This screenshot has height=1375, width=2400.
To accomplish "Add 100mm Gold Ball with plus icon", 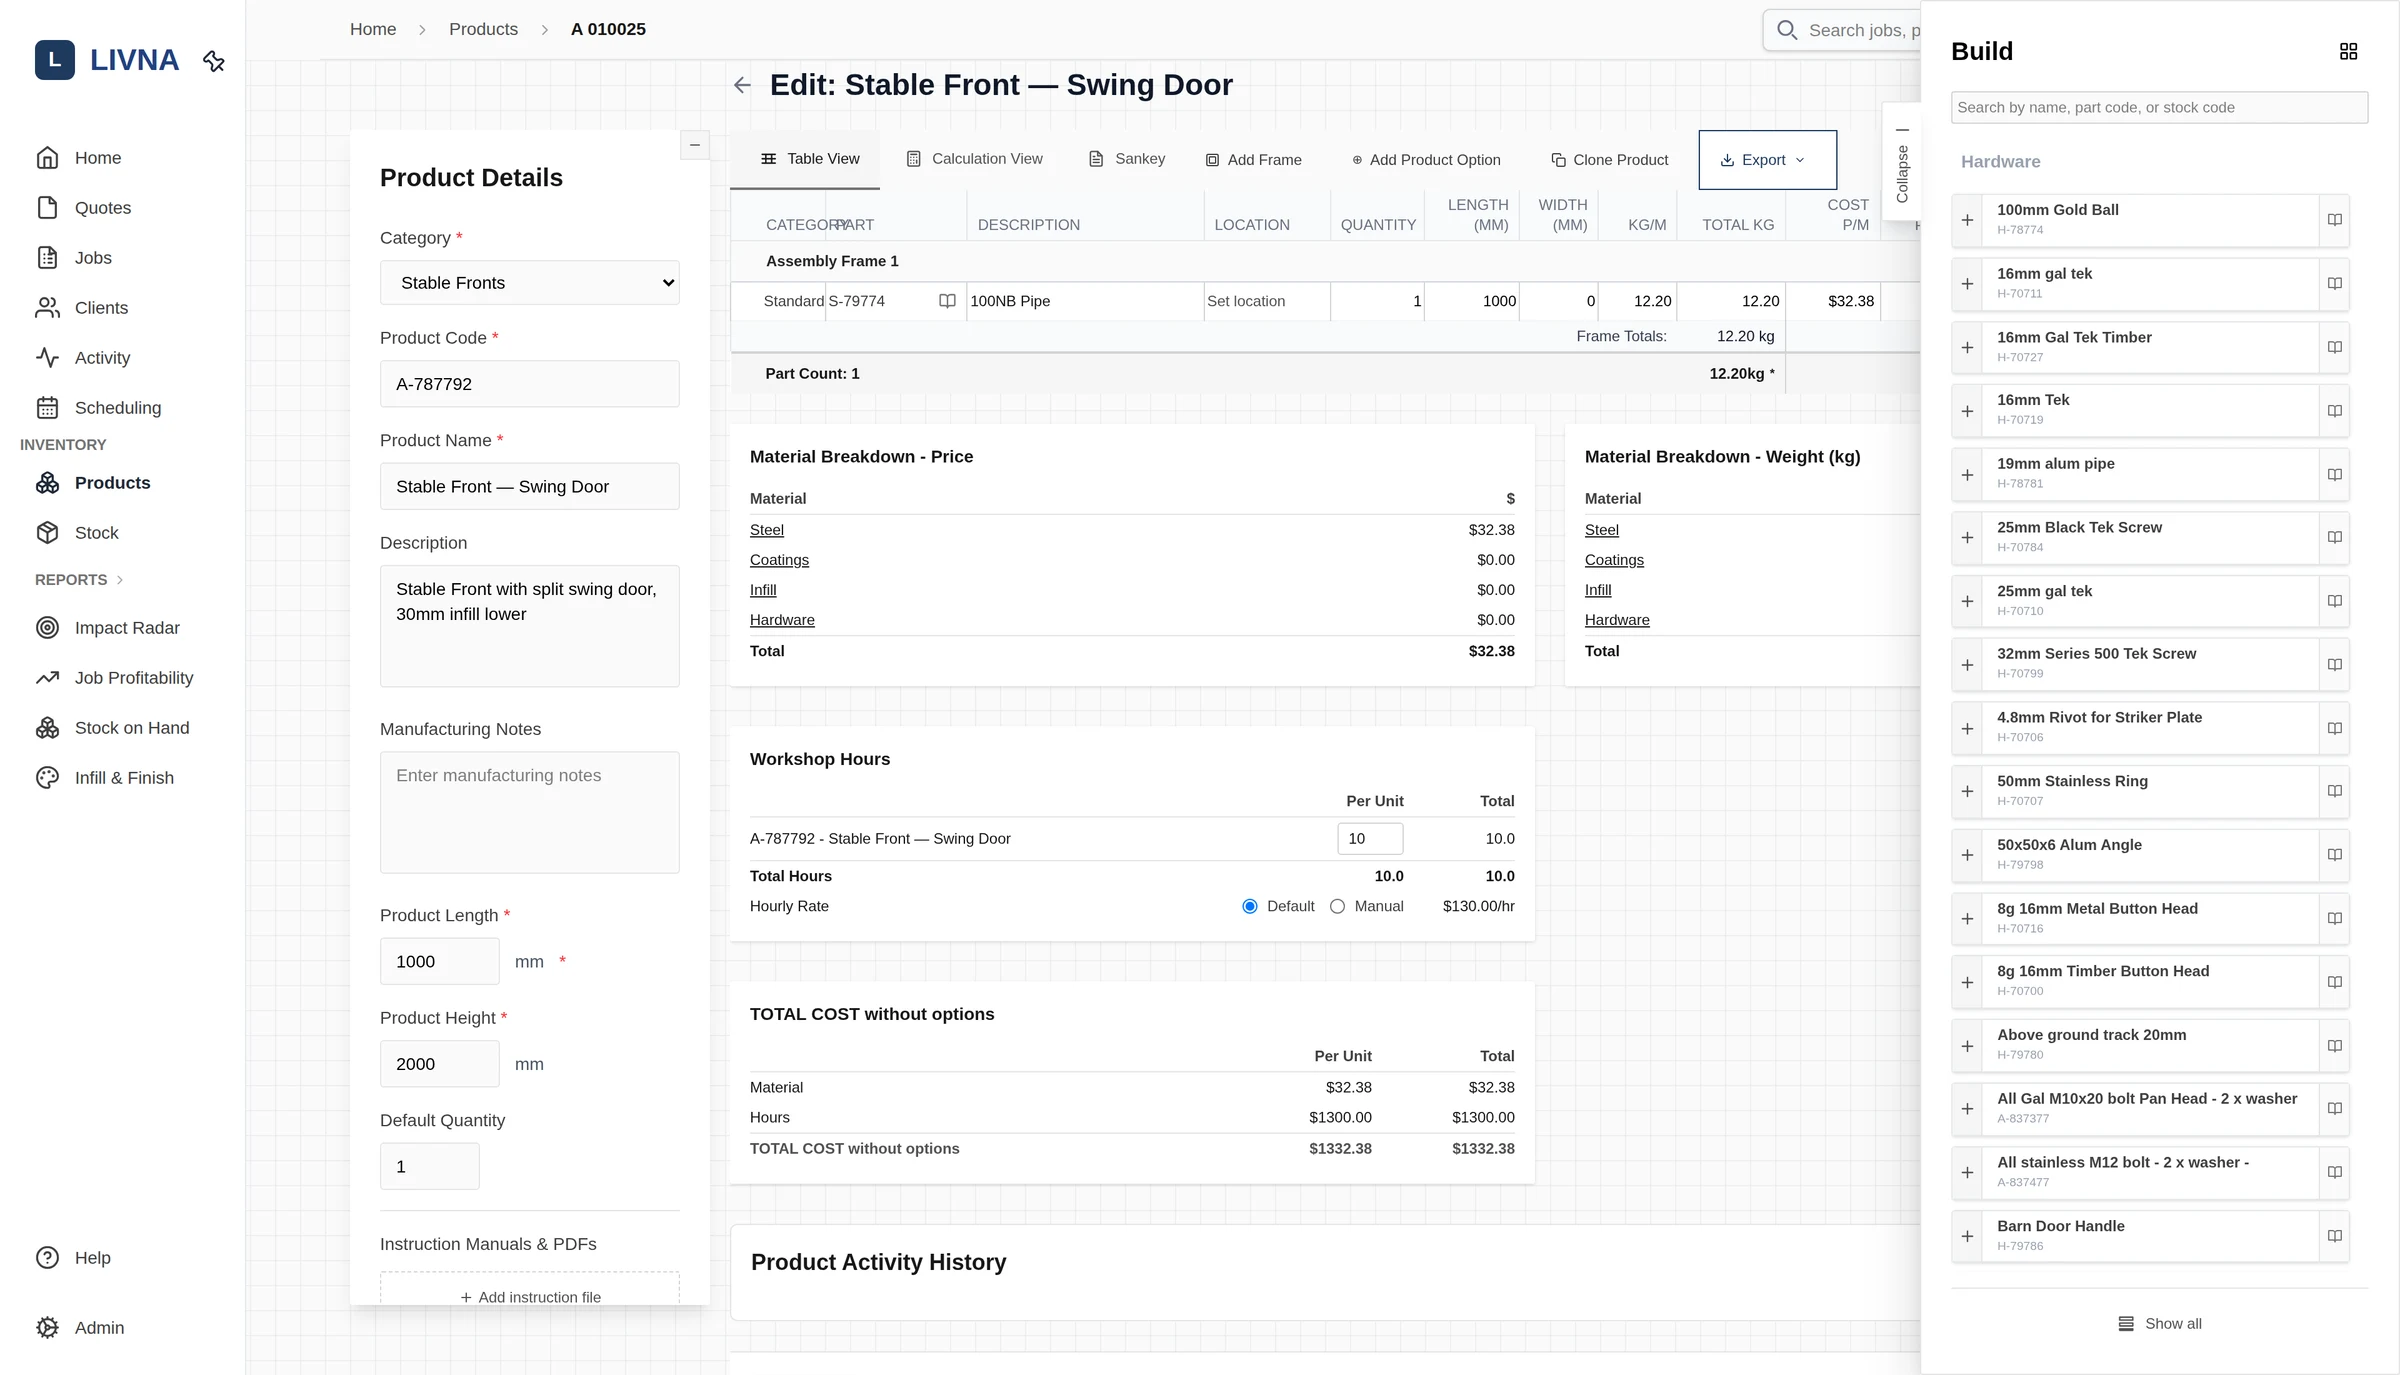I will pos(1967,220).
